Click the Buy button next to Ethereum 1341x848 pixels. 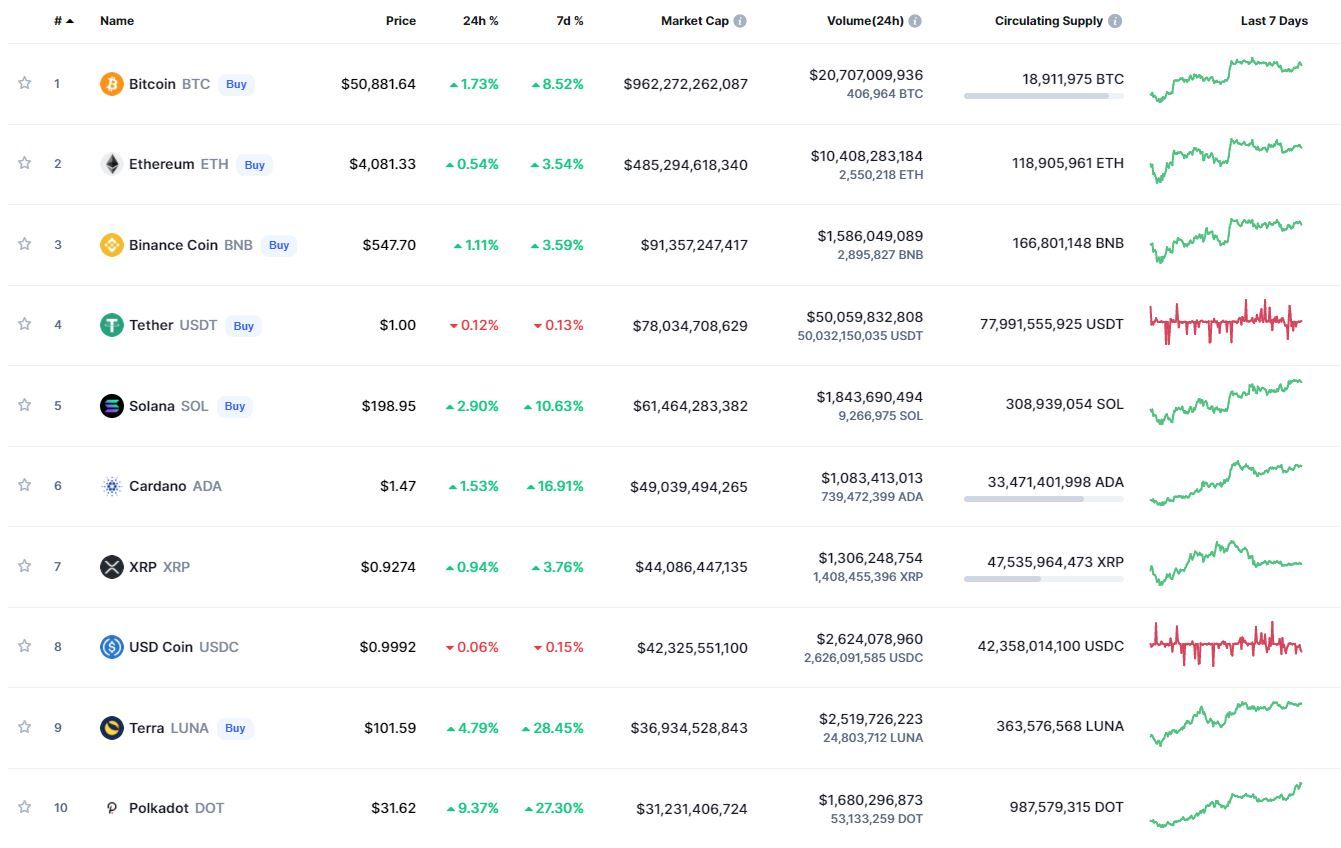coord(255,165)
